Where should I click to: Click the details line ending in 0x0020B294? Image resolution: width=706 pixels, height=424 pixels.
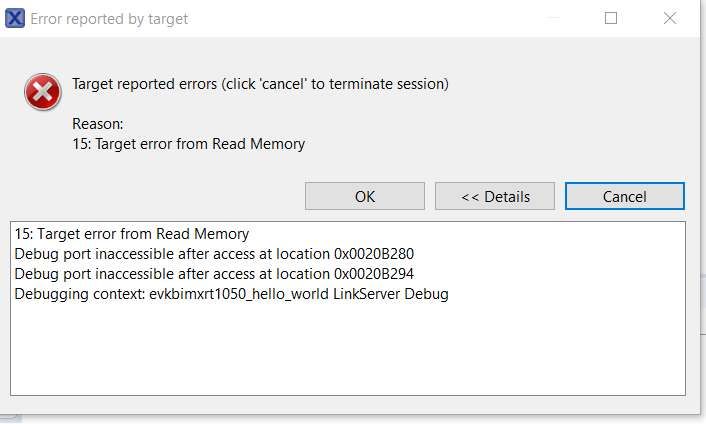coord(214,274)
